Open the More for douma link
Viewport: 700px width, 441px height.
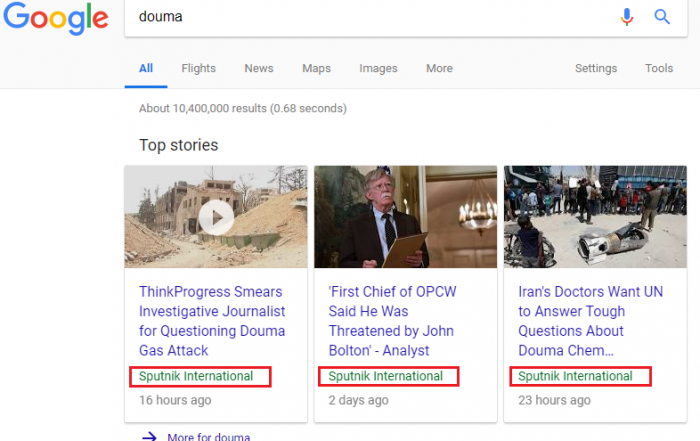coord(208,436)
